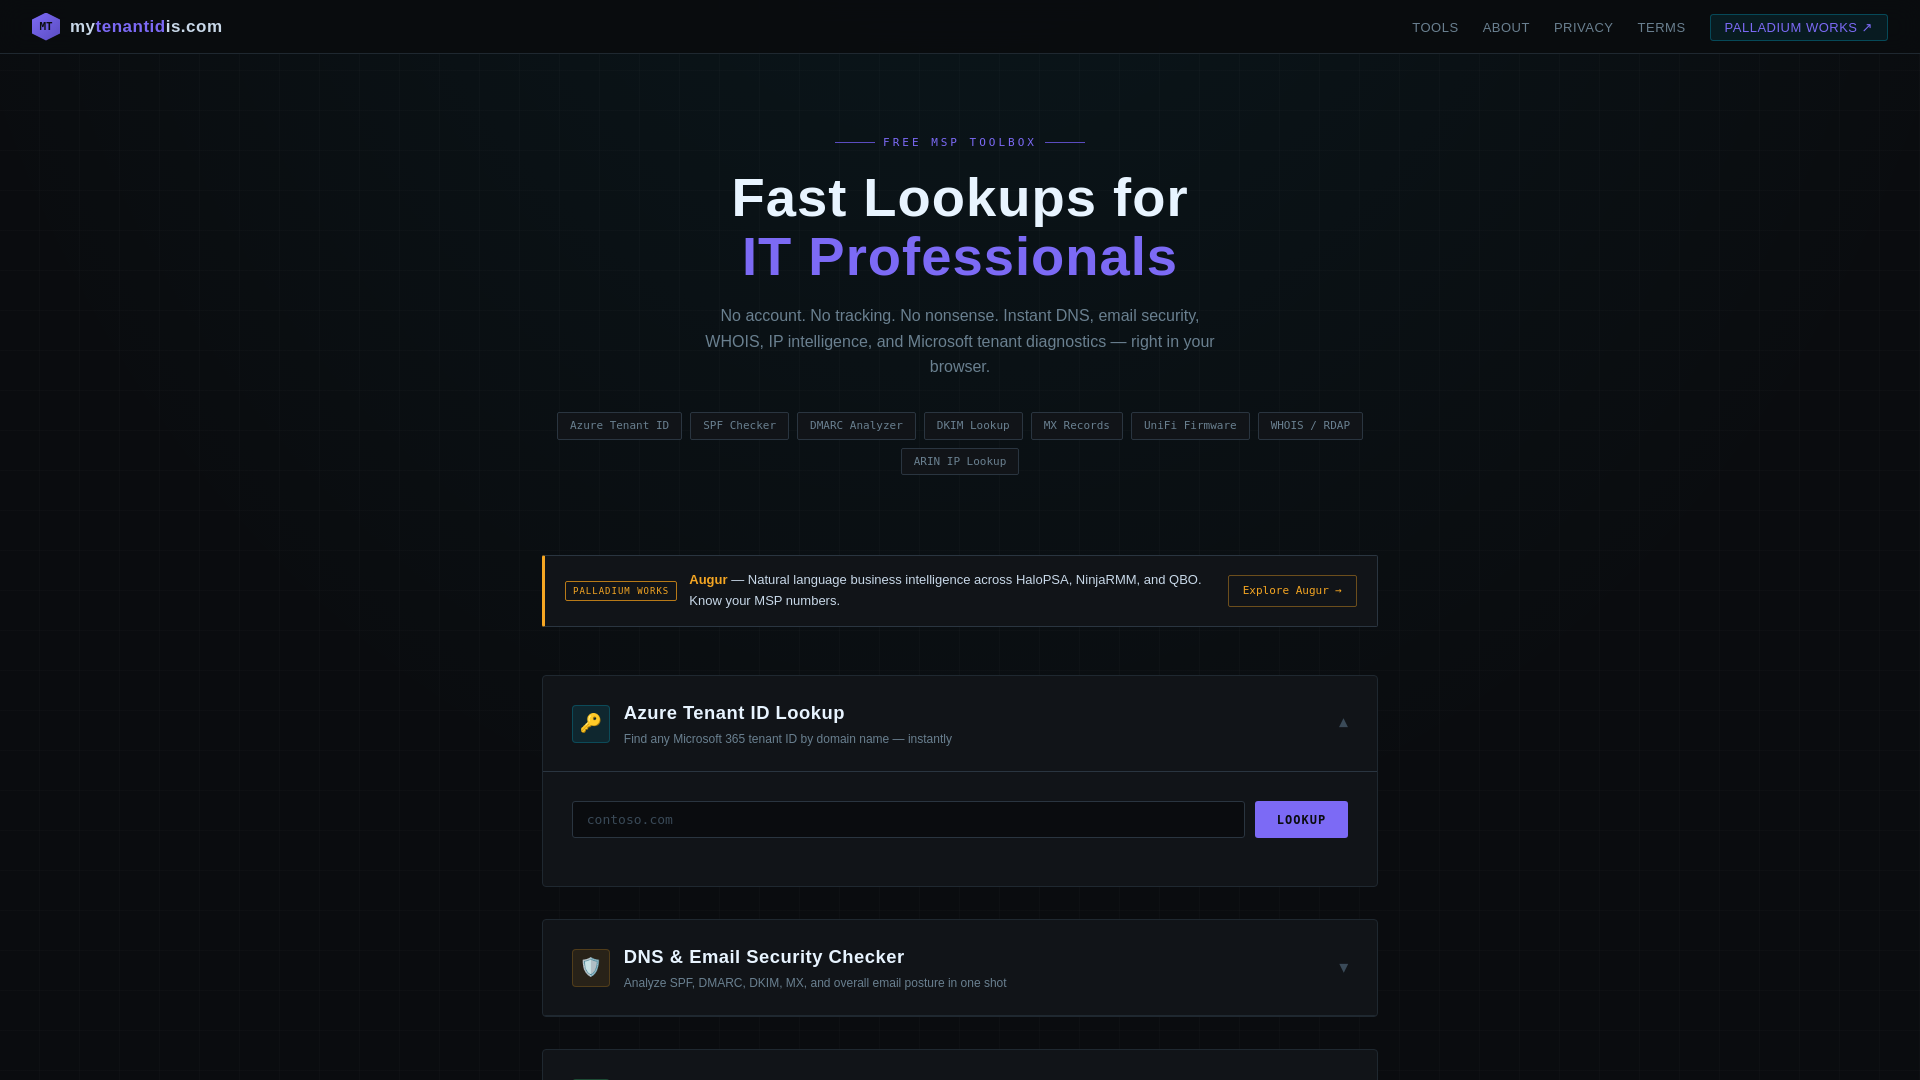
Task: Click the tenant ID by domain subtitle
Action: 788,739
